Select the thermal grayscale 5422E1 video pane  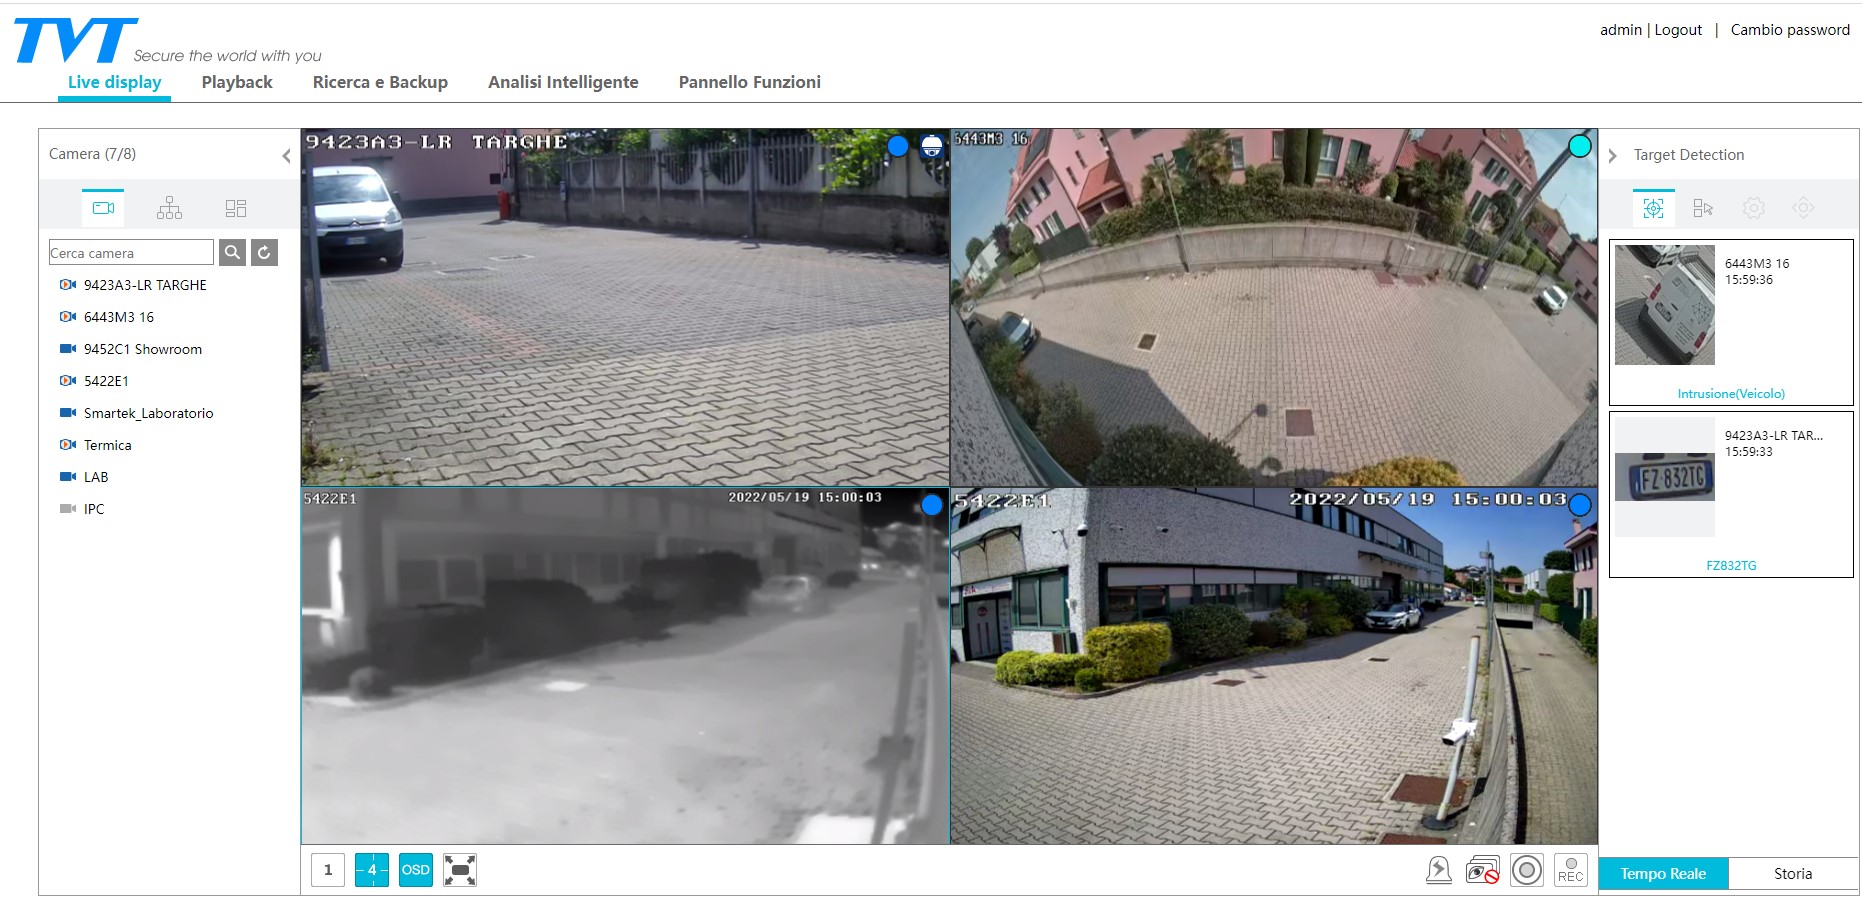point(625,666)
